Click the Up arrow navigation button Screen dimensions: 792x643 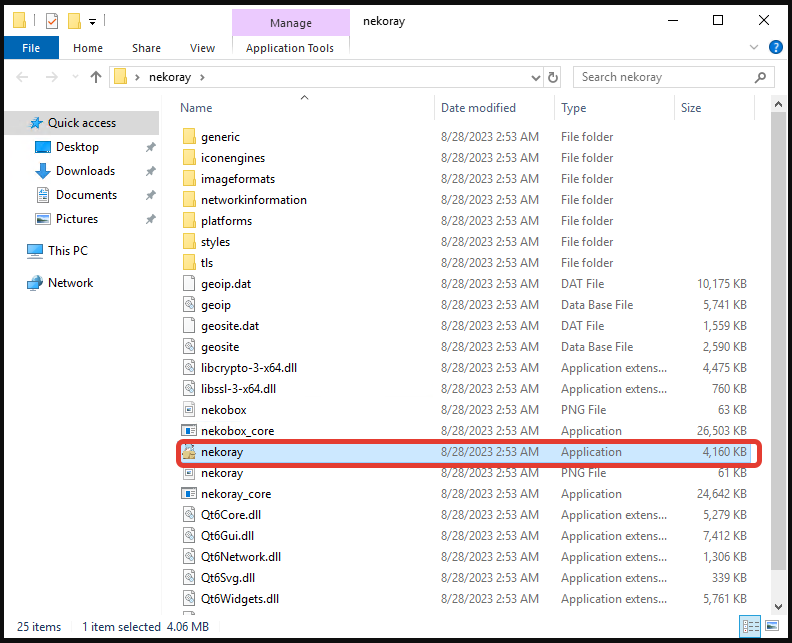coord(96,77)
